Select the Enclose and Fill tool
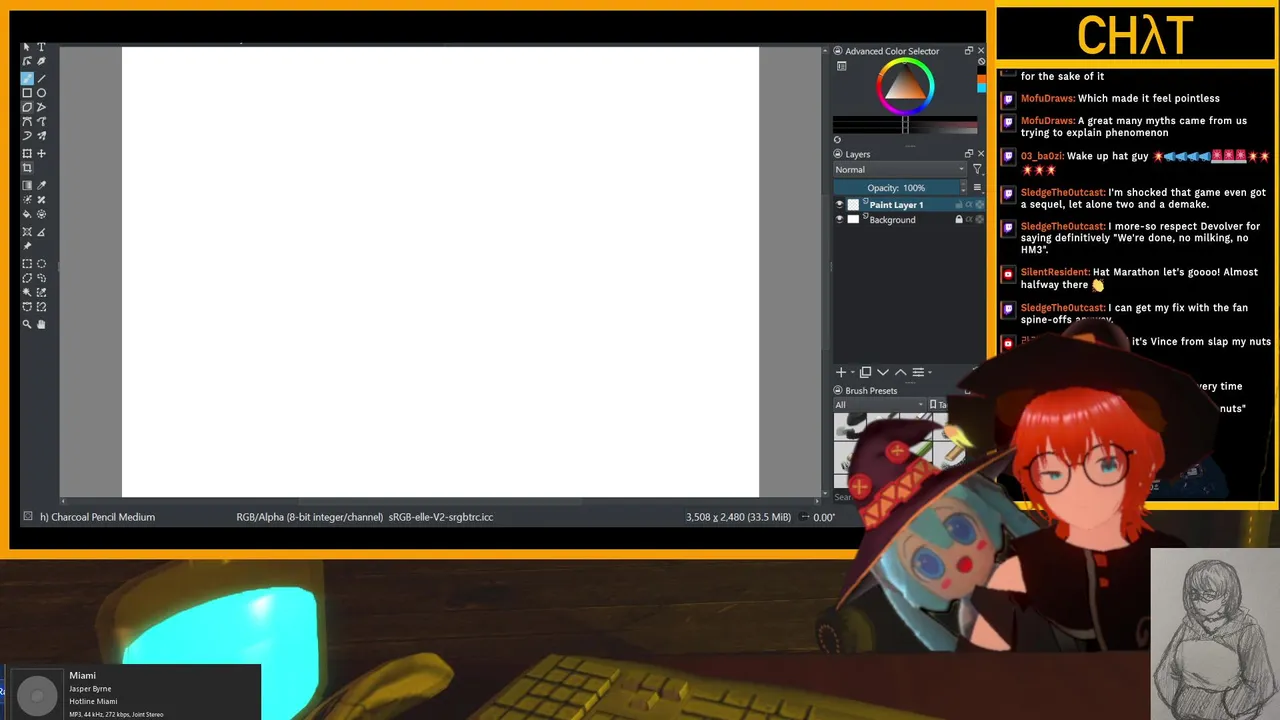Viewport: 1280px width, 720px height. coord(41,215)
